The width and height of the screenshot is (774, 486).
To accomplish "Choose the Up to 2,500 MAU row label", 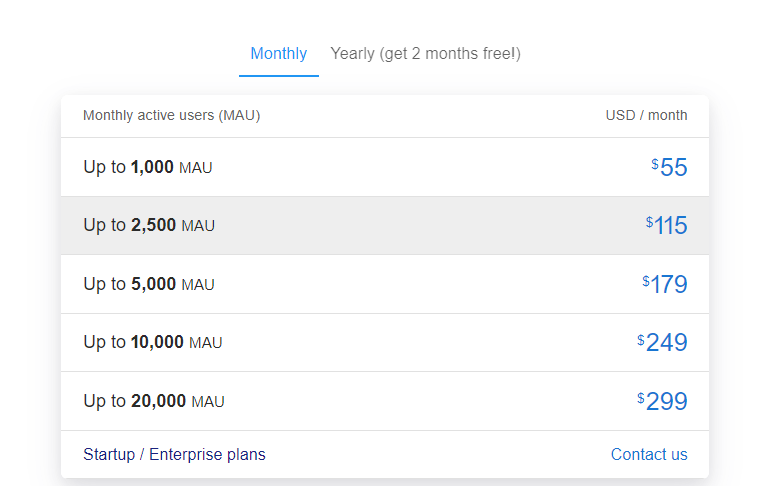I will 149,225.
